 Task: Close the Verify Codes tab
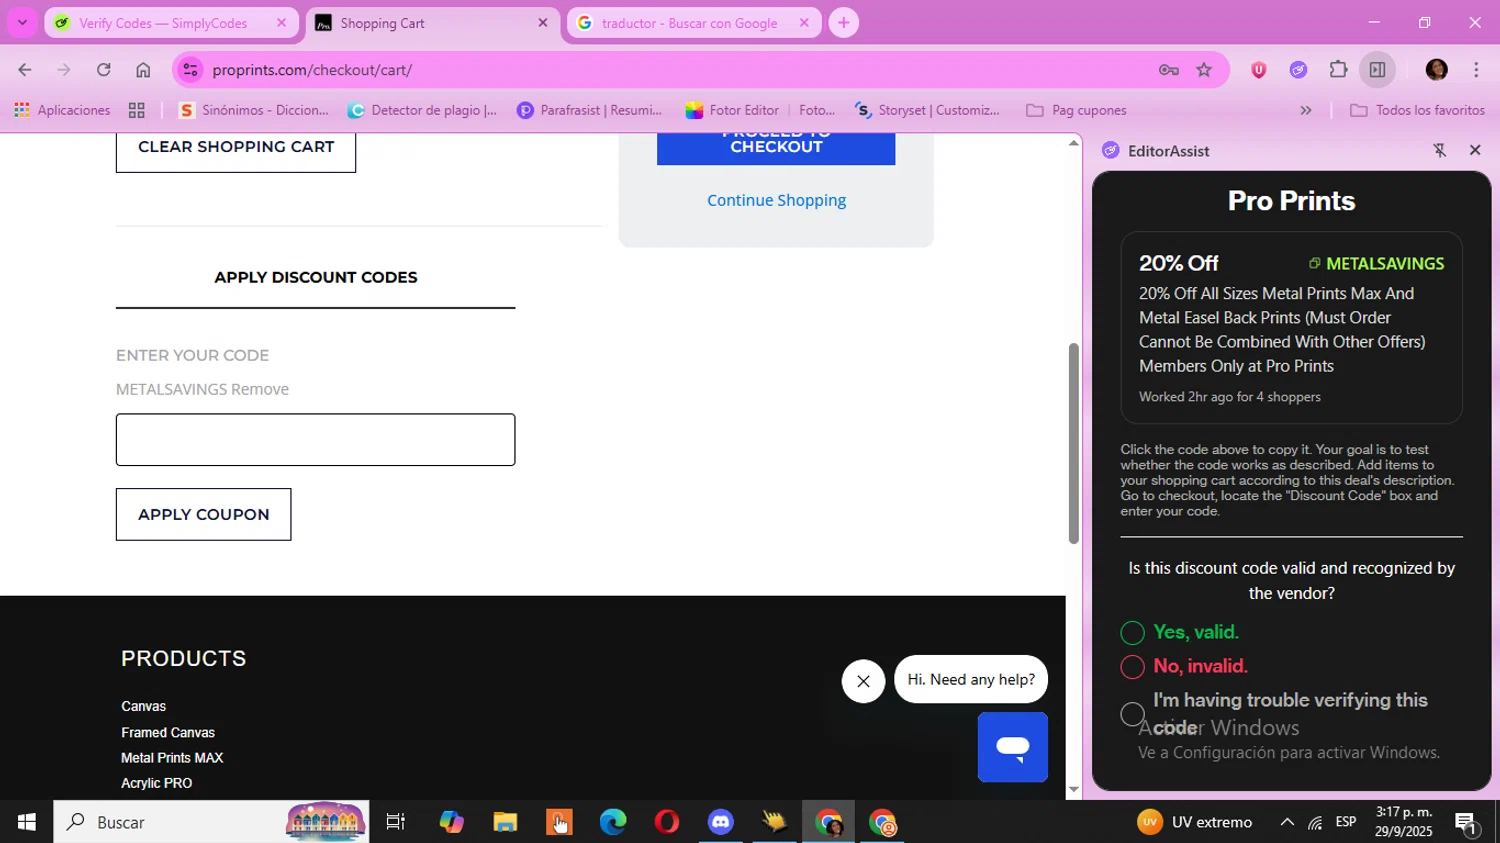click(281, 23)
